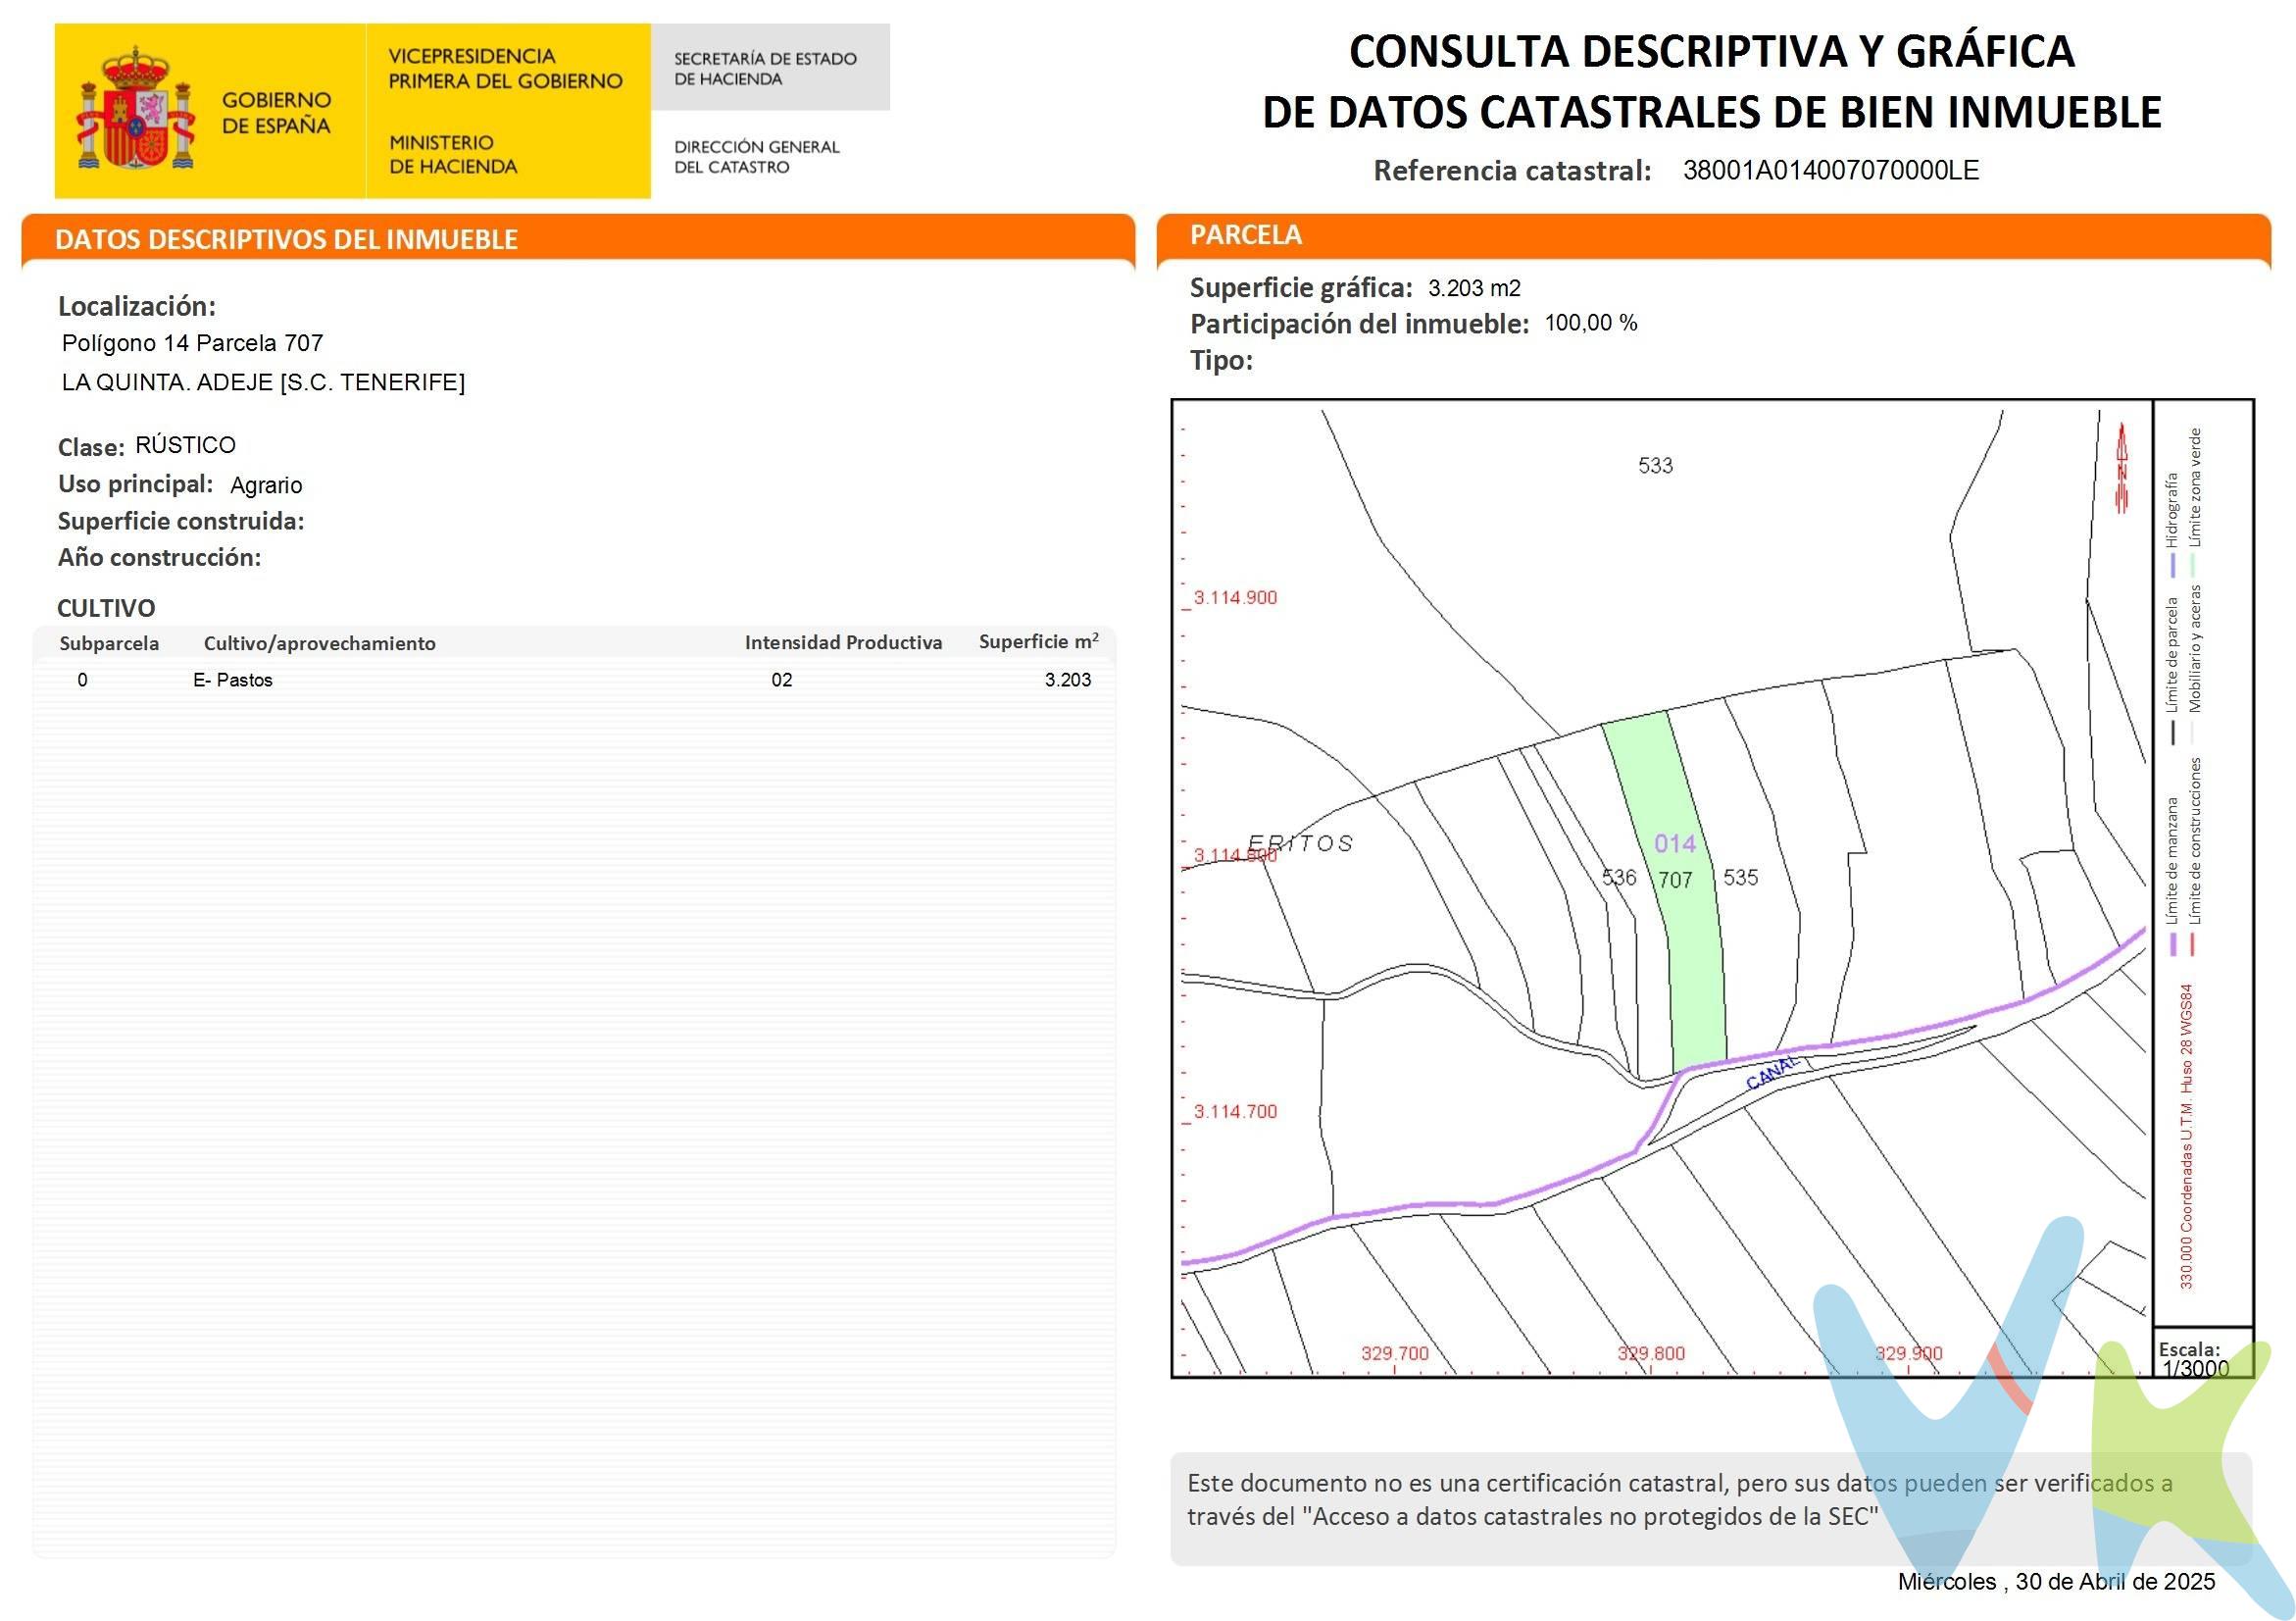The image size is (2296, 1621).
Task: Click the scale value '1/3000'
Action: (x=2195, y=1368)
